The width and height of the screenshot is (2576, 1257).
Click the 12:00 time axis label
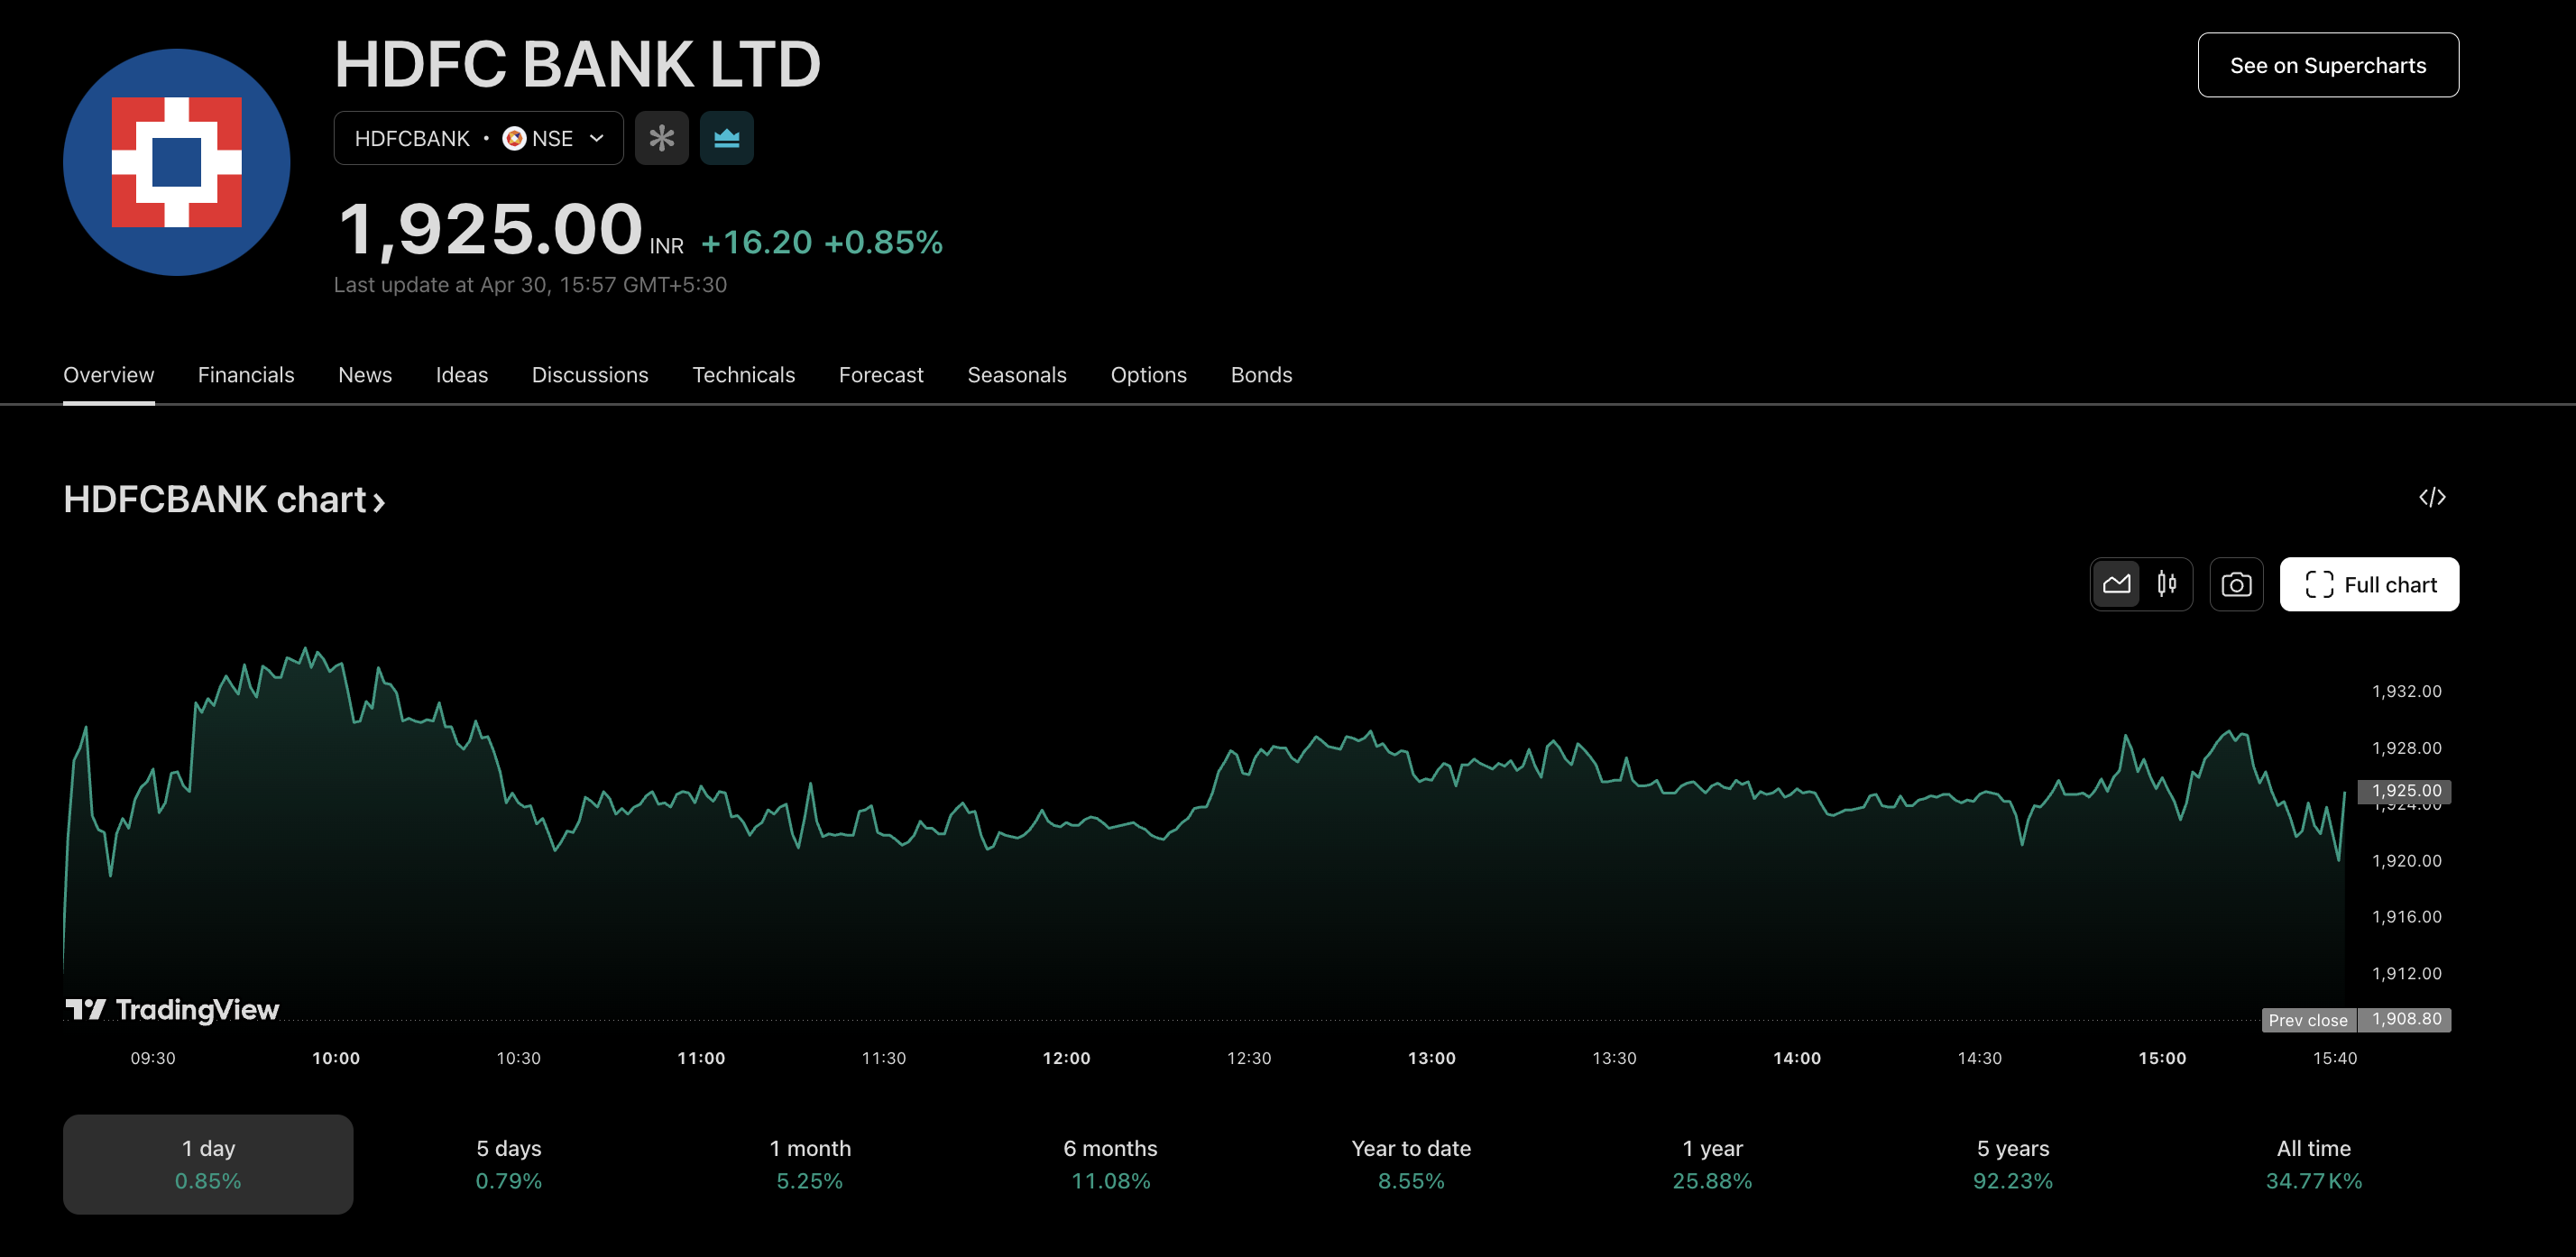[1066, 1058]
